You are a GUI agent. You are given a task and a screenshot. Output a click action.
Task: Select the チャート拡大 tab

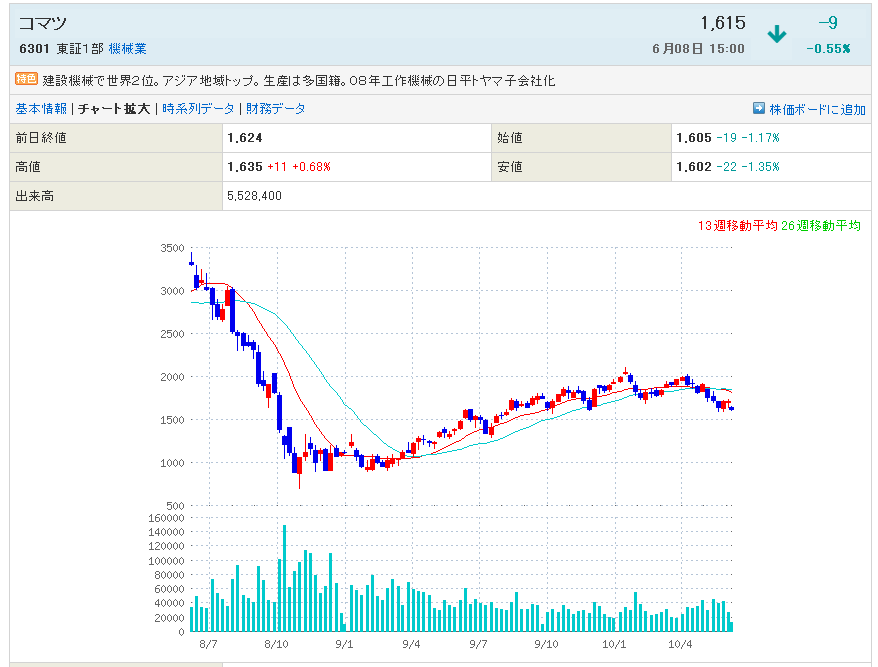pyautogui.click(x=114, y=109)
